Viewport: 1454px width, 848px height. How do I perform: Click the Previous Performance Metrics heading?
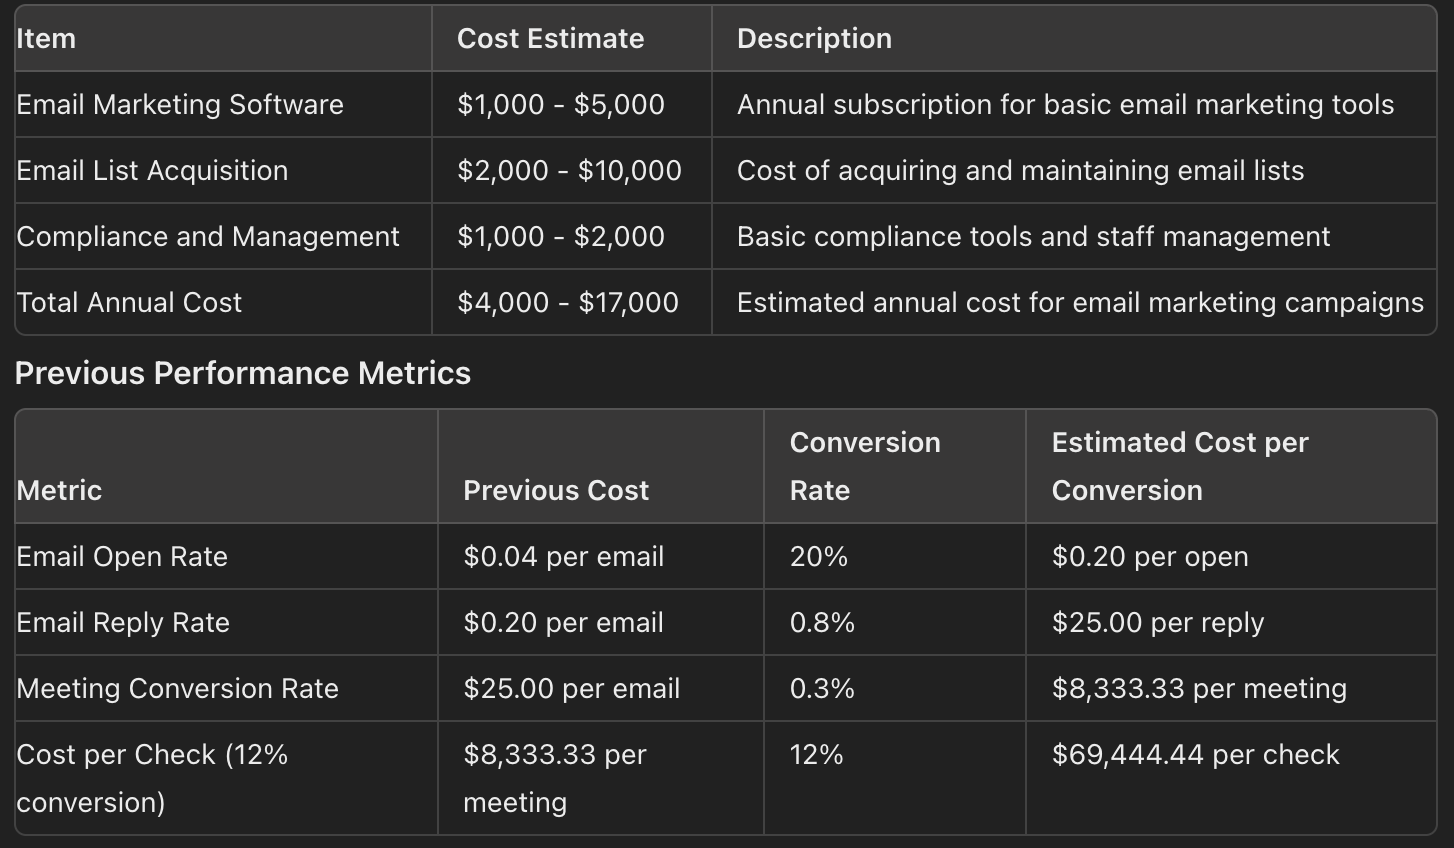[x=243, y=373]
